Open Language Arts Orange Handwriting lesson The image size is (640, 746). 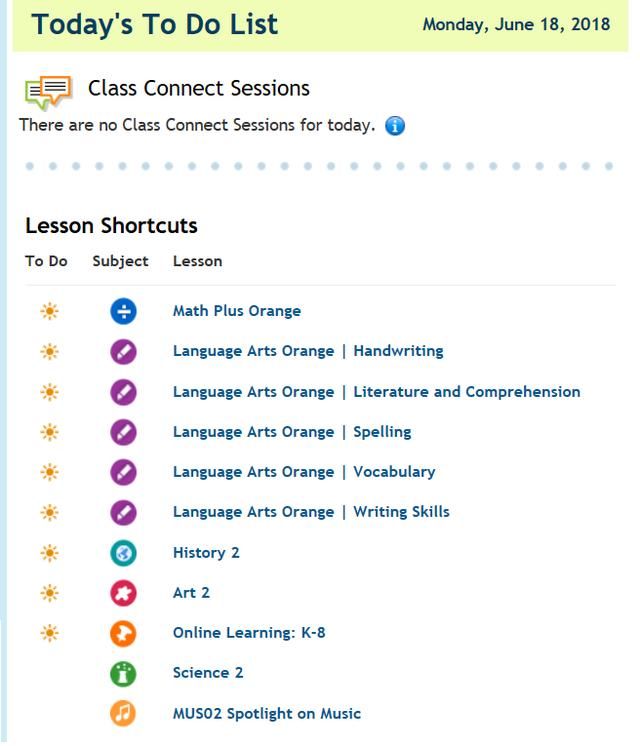[x=308, y=351]
